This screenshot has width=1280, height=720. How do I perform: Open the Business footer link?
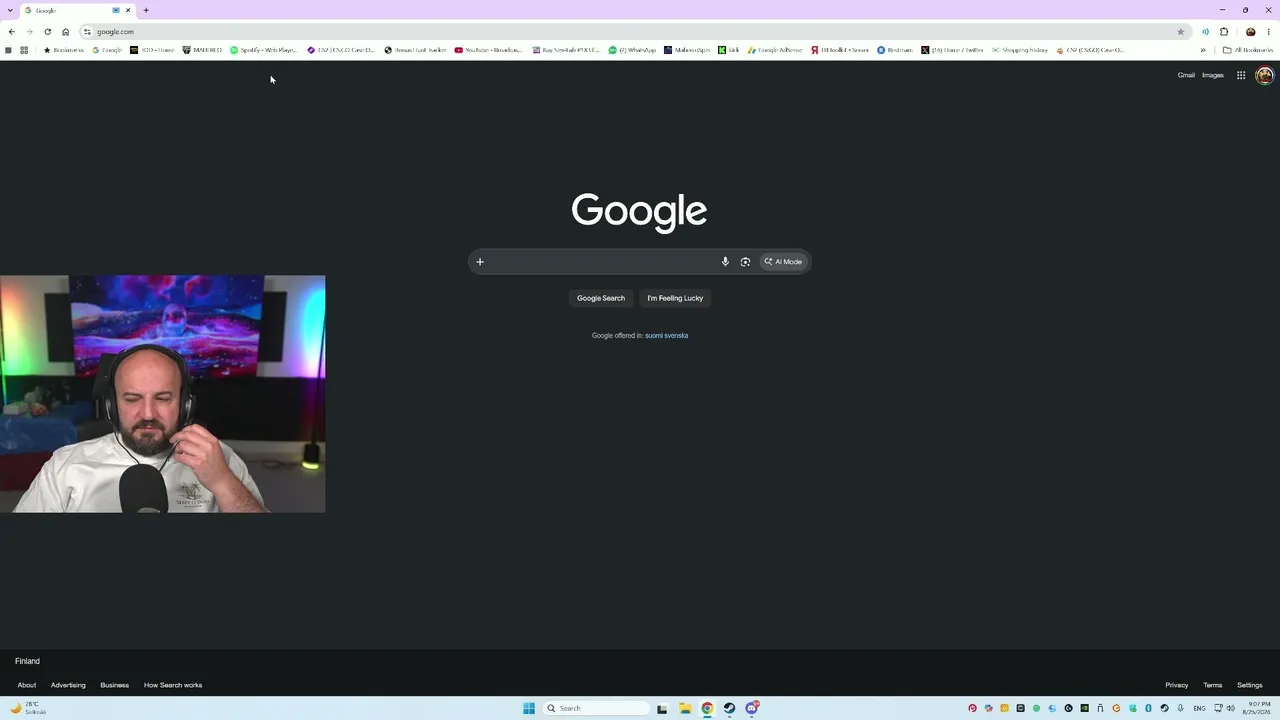pos(114,685)
